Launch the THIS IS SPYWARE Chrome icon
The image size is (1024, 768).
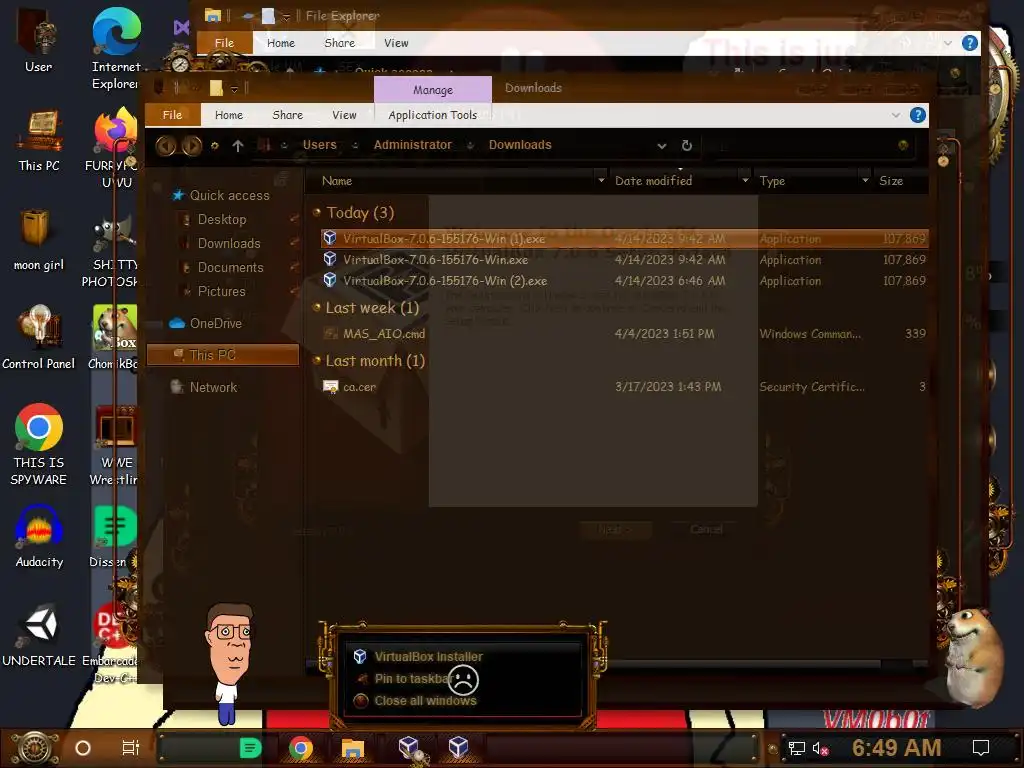click(39, 445)
